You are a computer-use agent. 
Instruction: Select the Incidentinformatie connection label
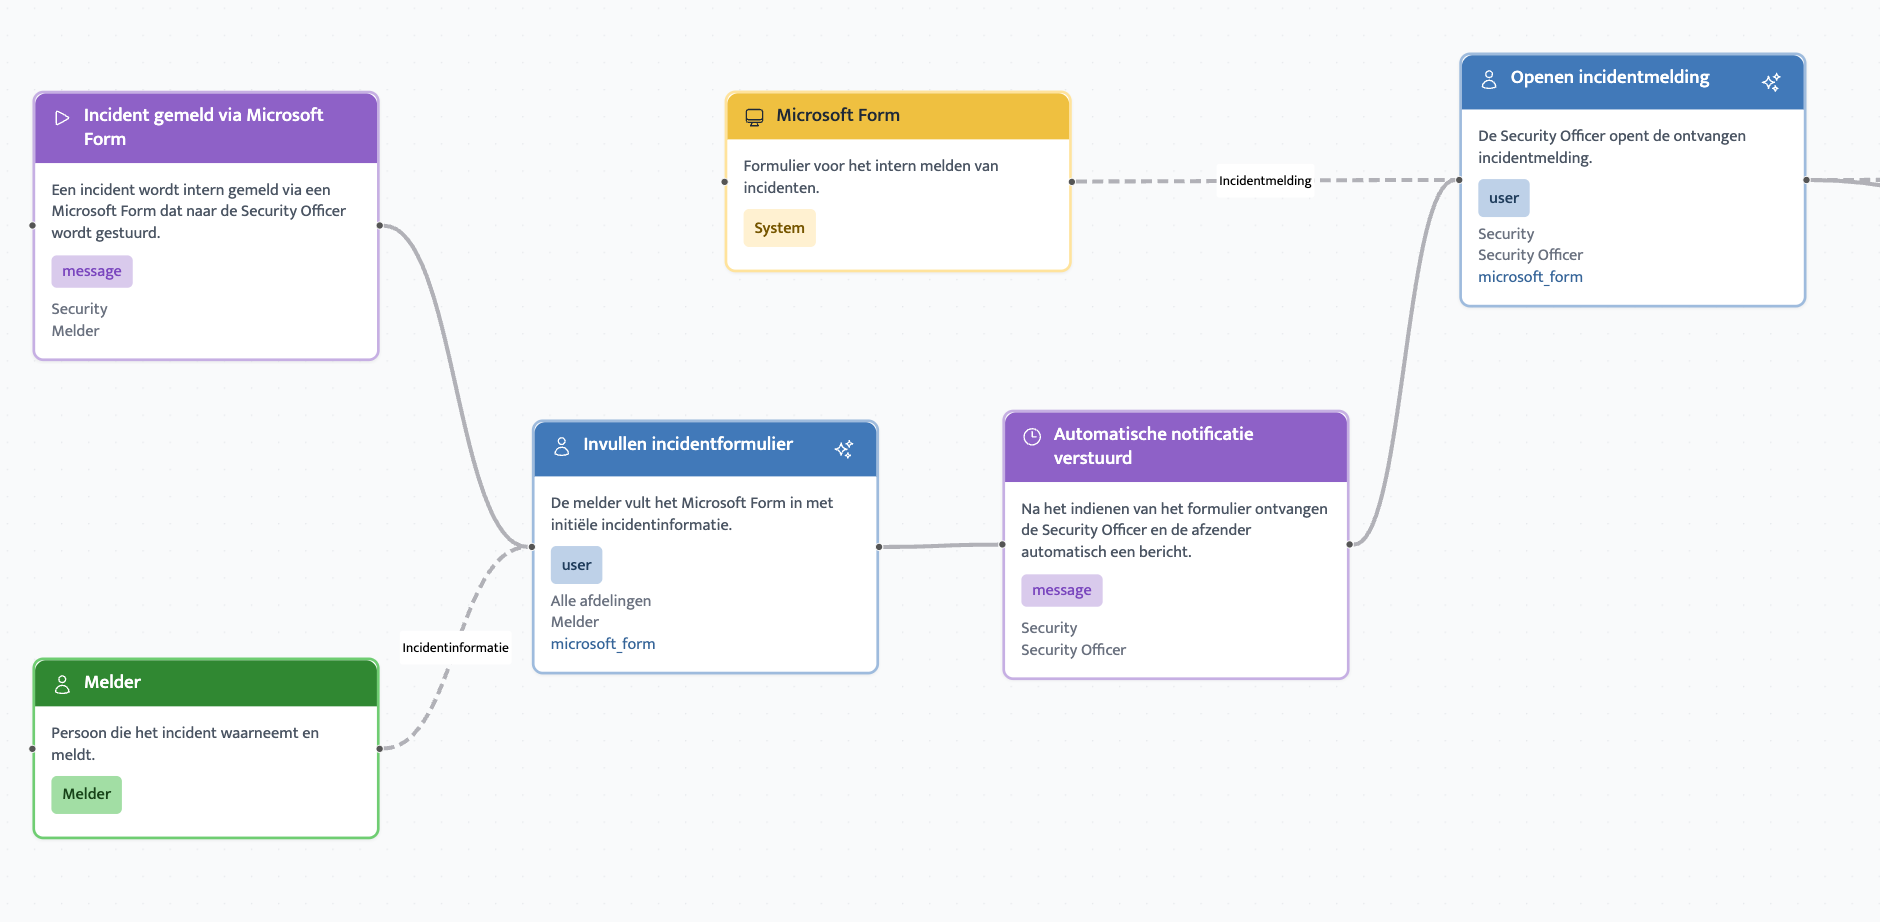(455, 648)
